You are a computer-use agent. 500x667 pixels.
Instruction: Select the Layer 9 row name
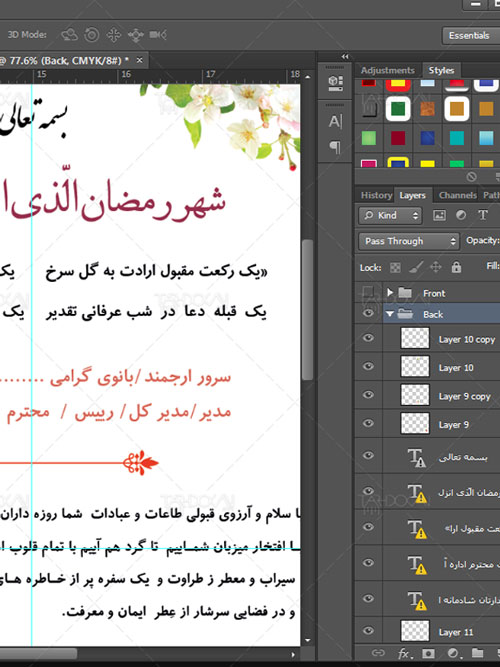454,425
